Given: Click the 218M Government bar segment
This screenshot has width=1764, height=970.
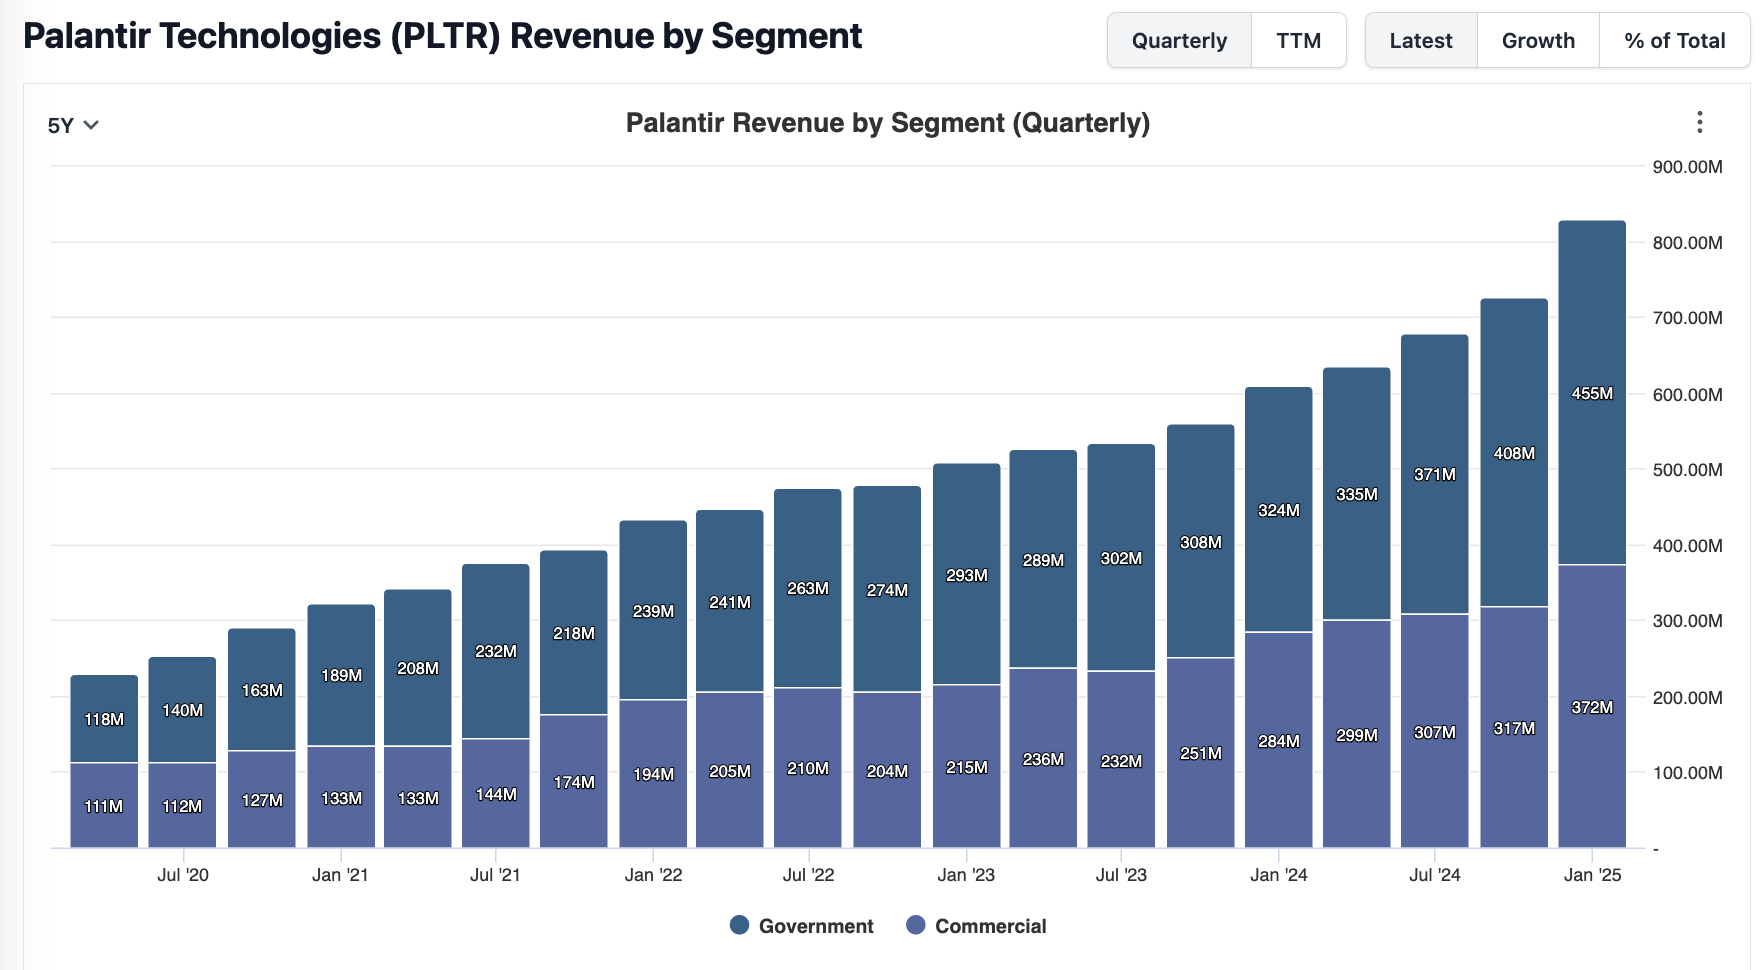Looking at the screenshot, I should tap(574, 633).
